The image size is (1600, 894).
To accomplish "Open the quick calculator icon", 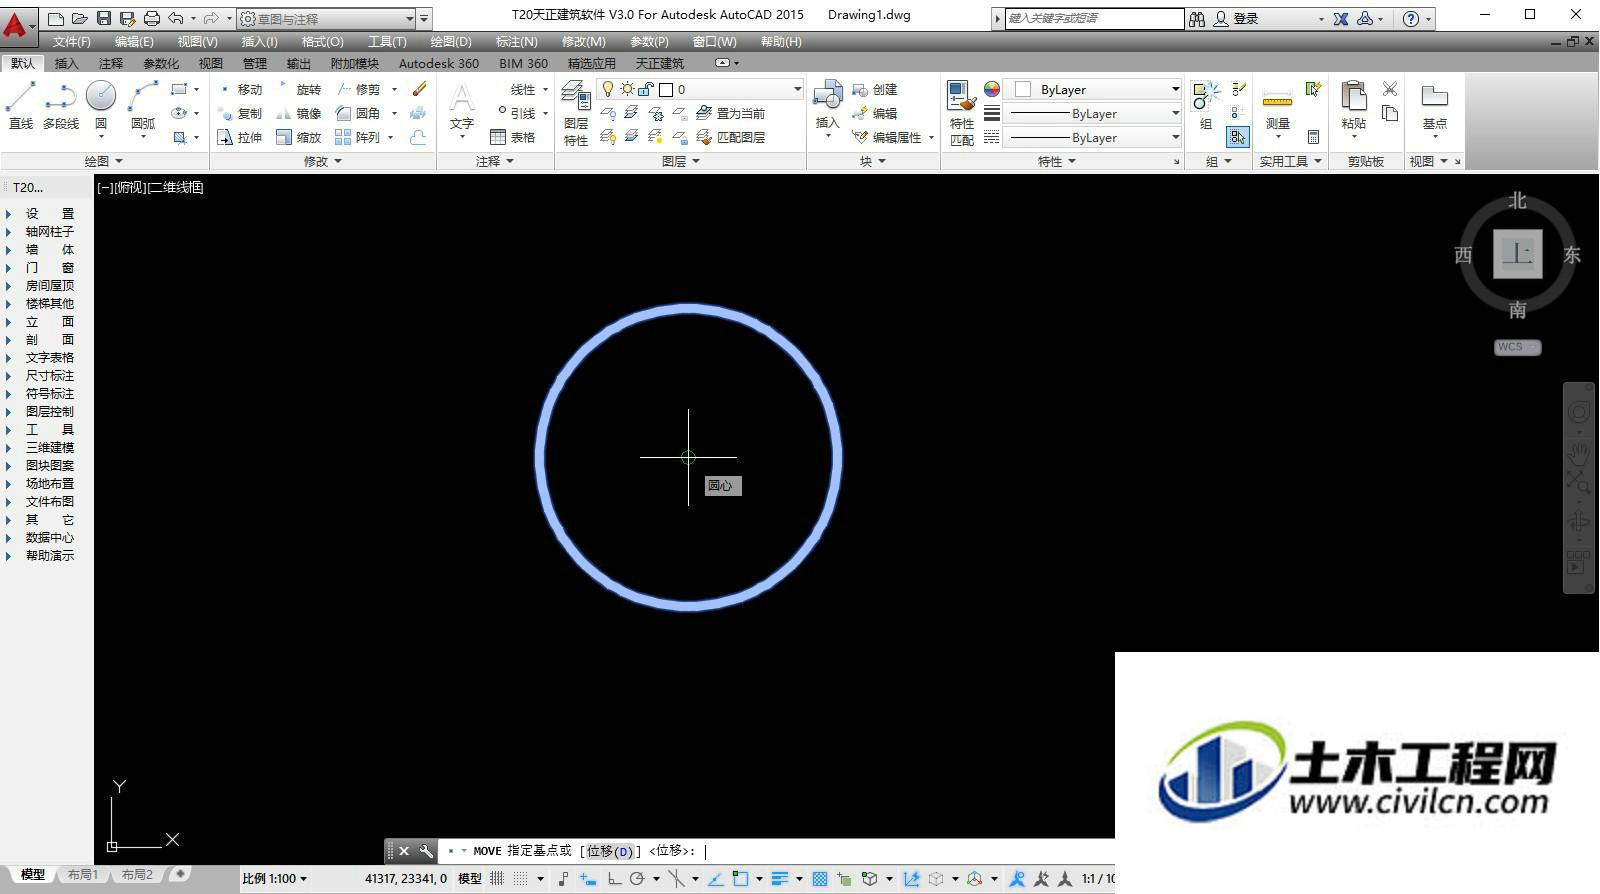I will pyautogui.click(x=1313, y=137).
